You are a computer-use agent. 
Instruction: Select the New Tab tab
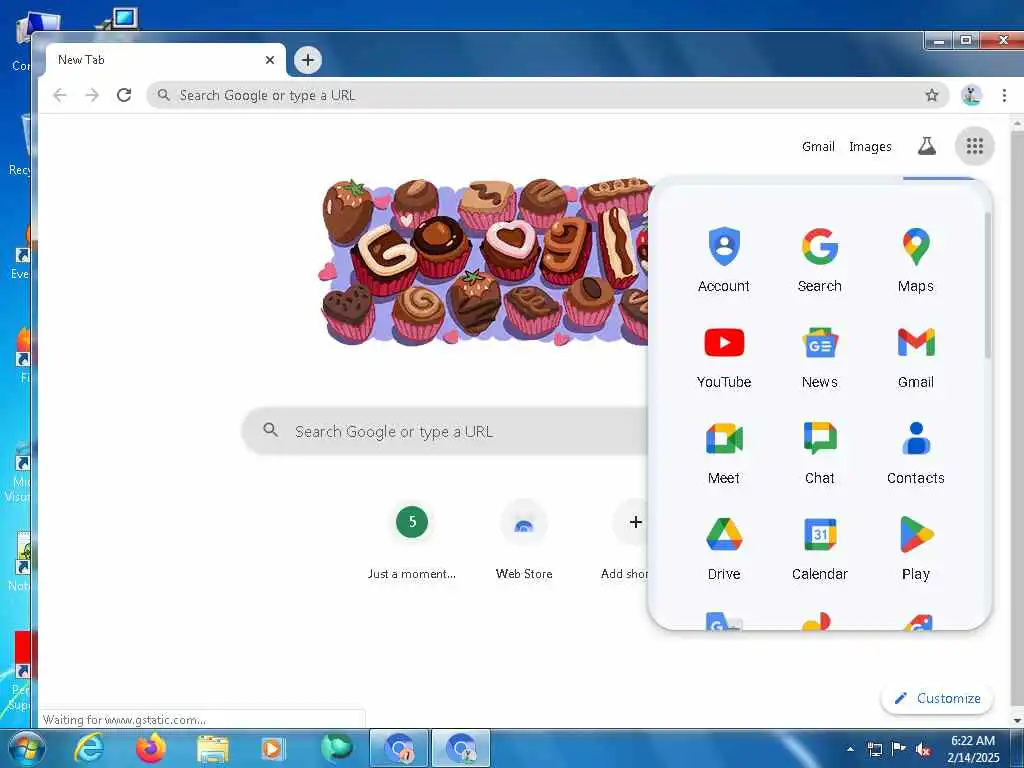tap(165, 60)
